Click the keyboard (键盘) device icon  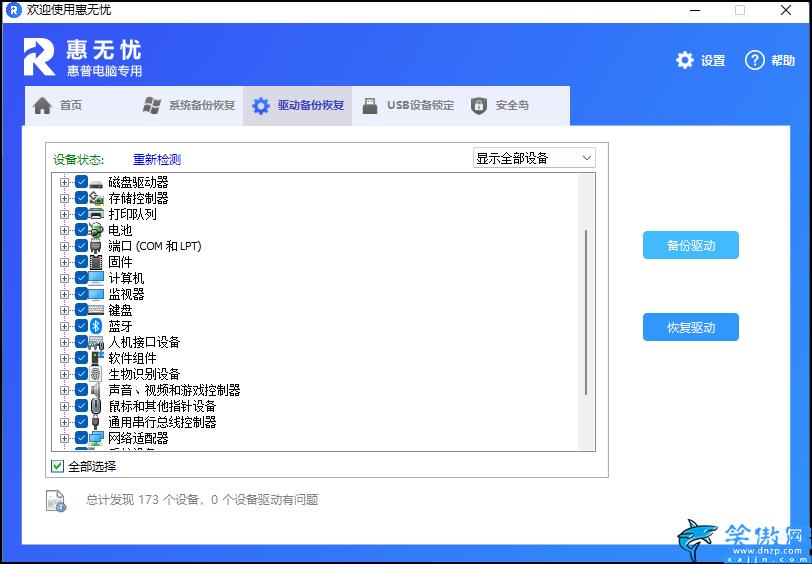coord(96,310)
